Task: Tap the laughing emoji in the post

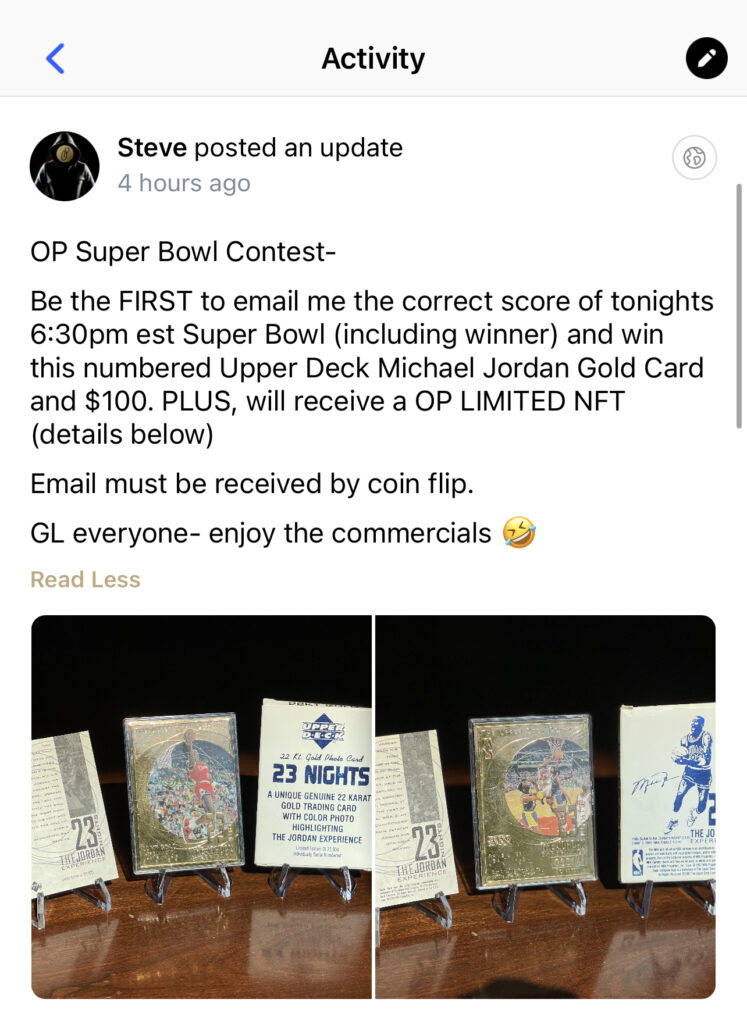Action: tap(519, 532)
